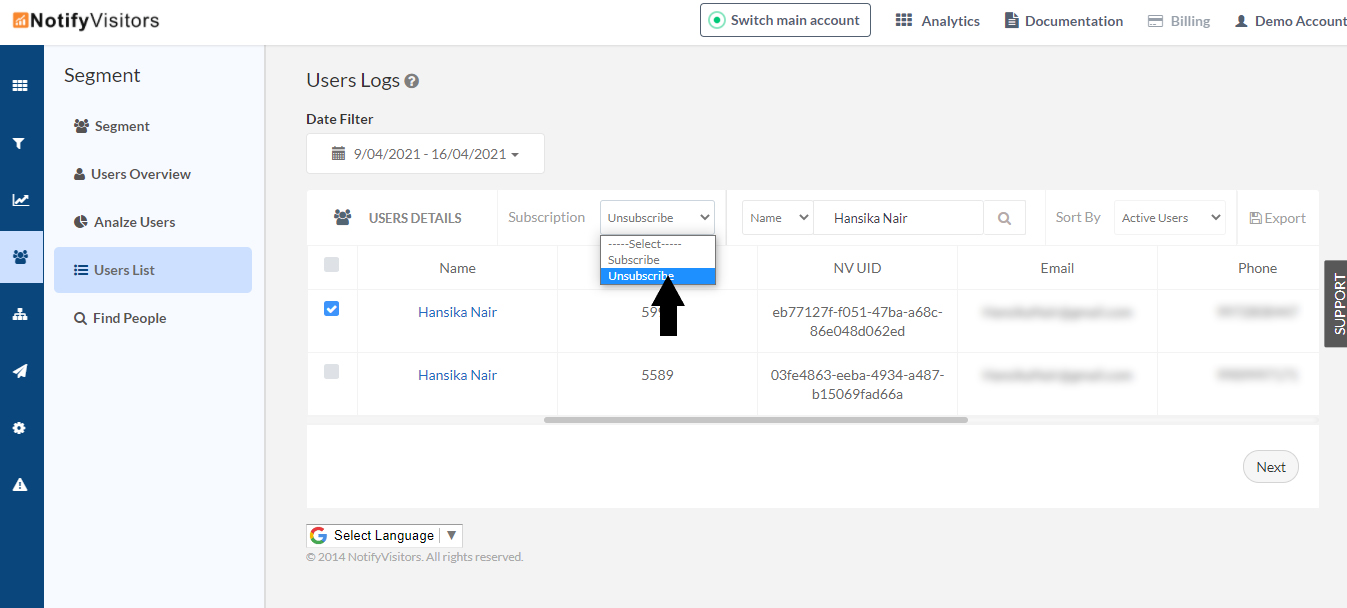Go to Find People menu item
The image size is (1347, 608).
129,318
